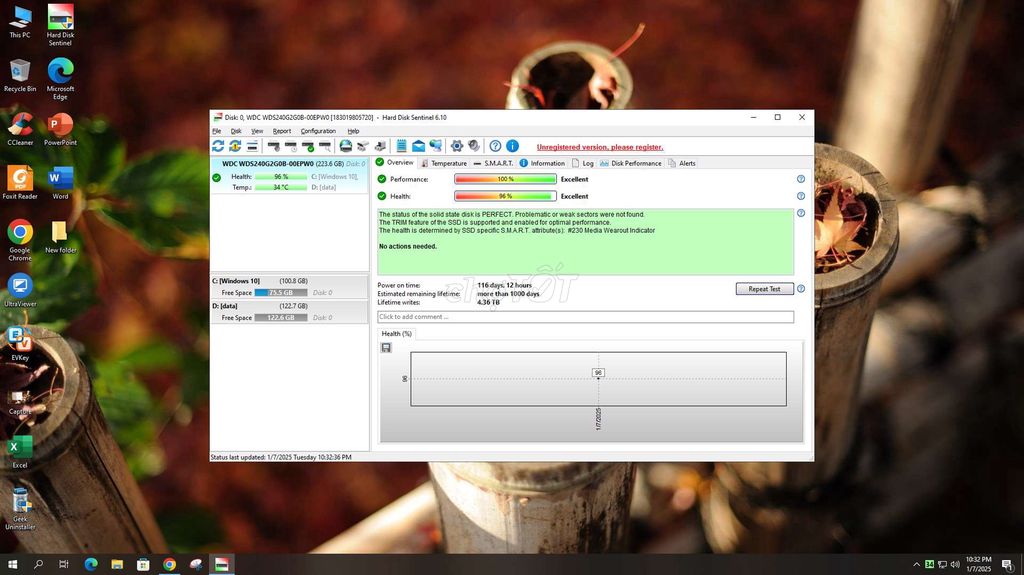Image resolution: width=1024 pixels, height=575 pixels.
Task: Click the help icon beside Performance rating
Action: pos(801,179)
